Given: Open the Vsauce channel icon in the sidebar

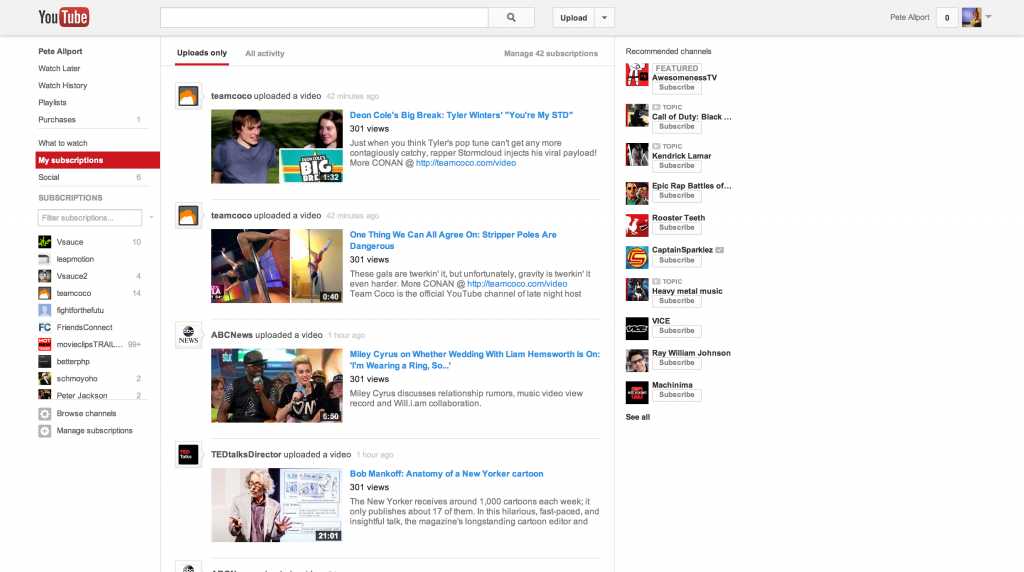Looking at the screenshot, I should [x=44, y=242].
